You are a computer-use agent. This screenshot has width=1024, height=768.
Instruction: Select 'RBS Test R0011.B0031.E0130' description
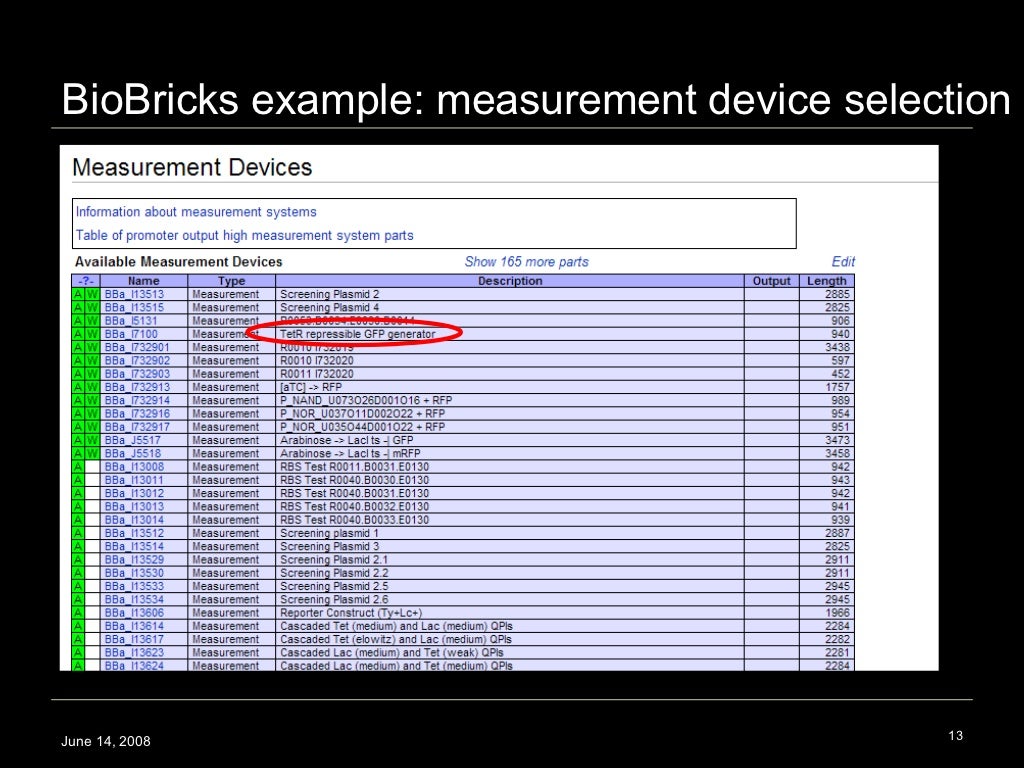click(355, 467)
